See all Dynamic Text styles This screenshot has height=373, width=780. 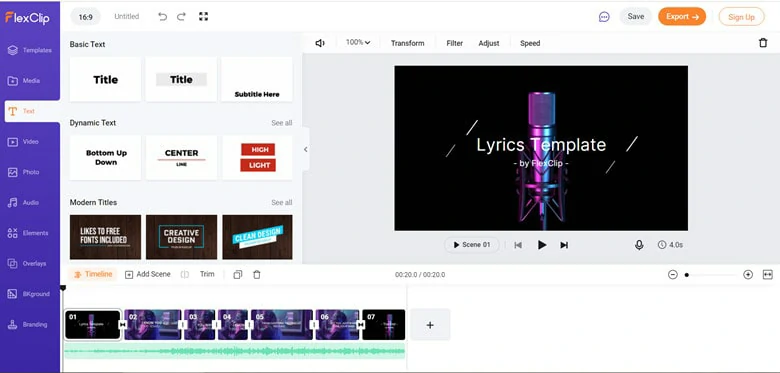(x=282, y=123)
